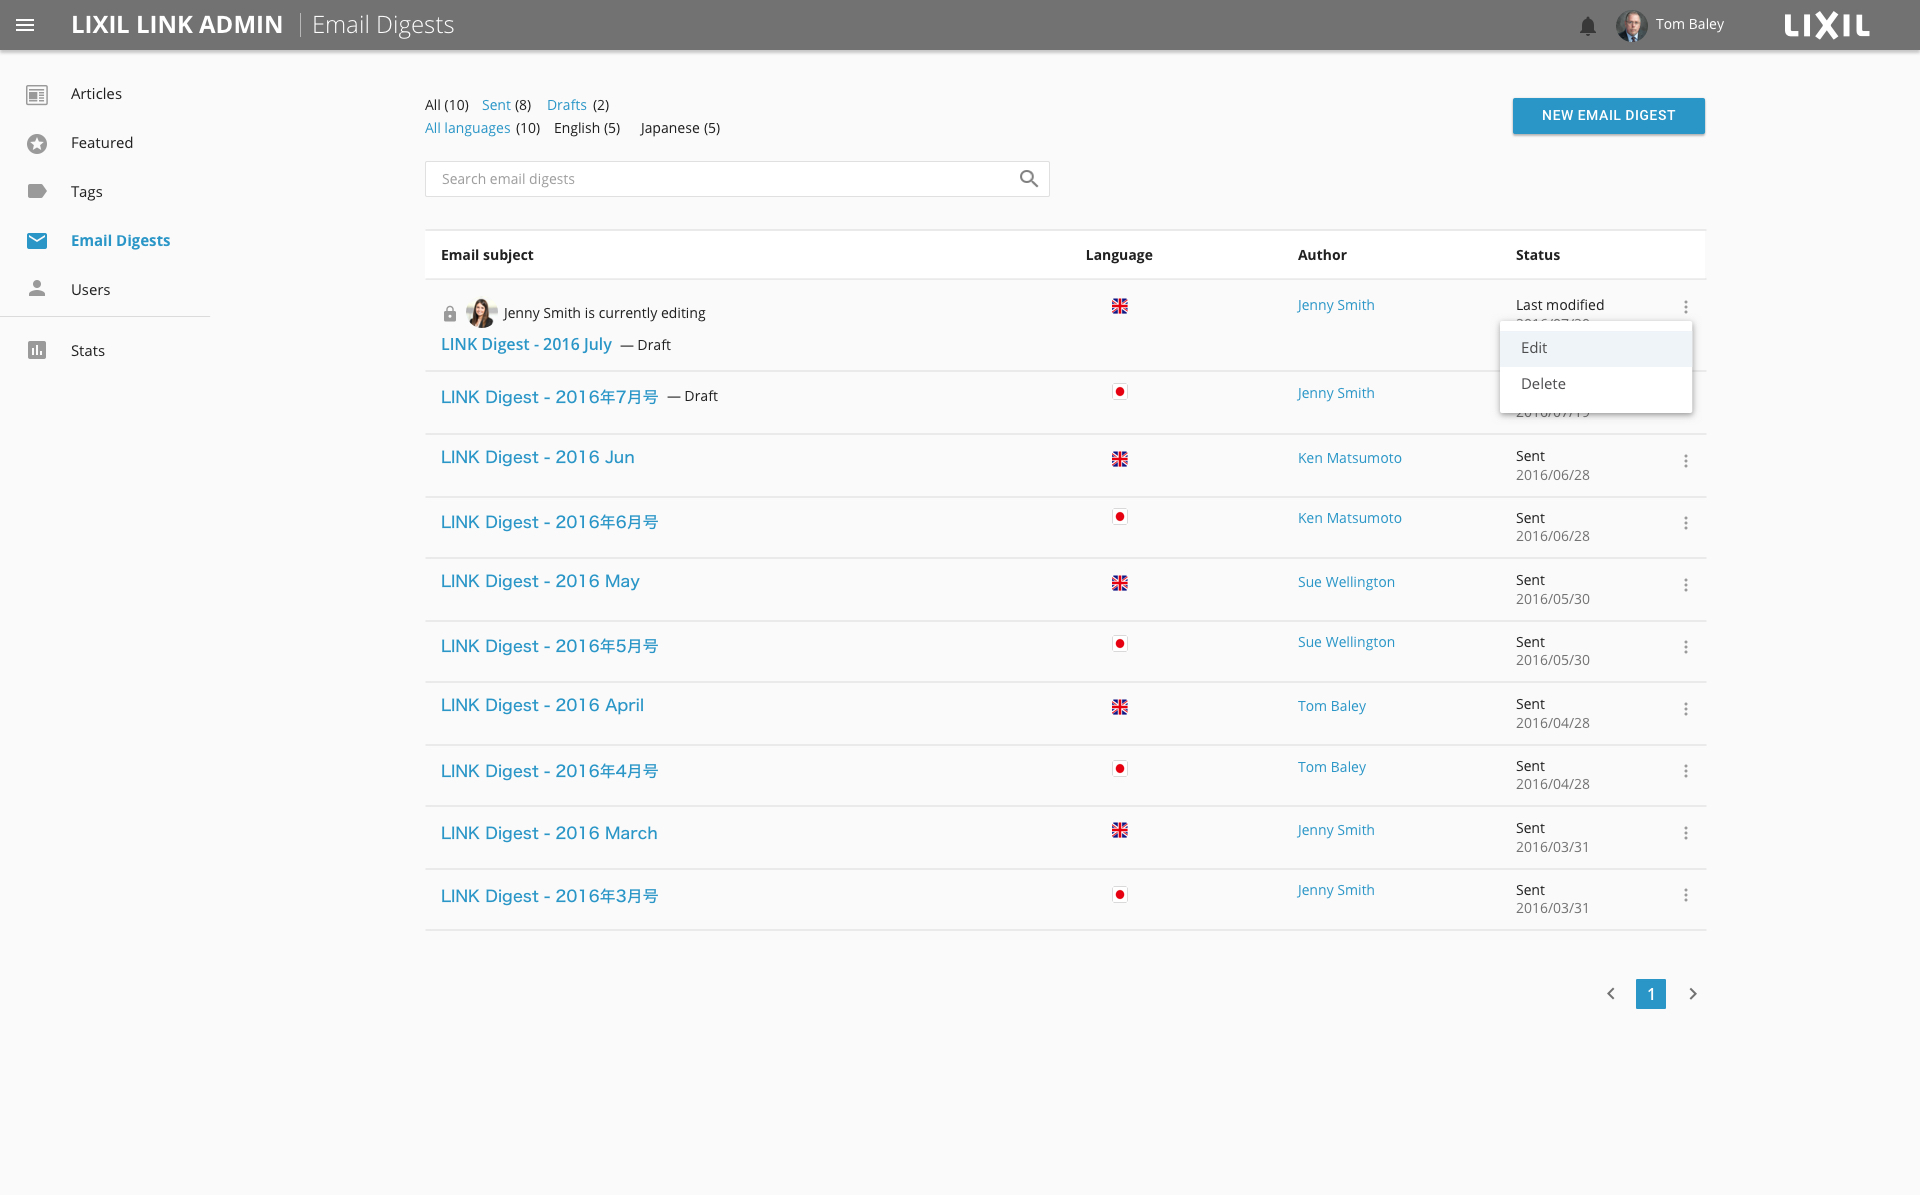Screen dimensions: 1920x1195
Task: Choose Edit in the context menu
Action: pos(1596,348)
